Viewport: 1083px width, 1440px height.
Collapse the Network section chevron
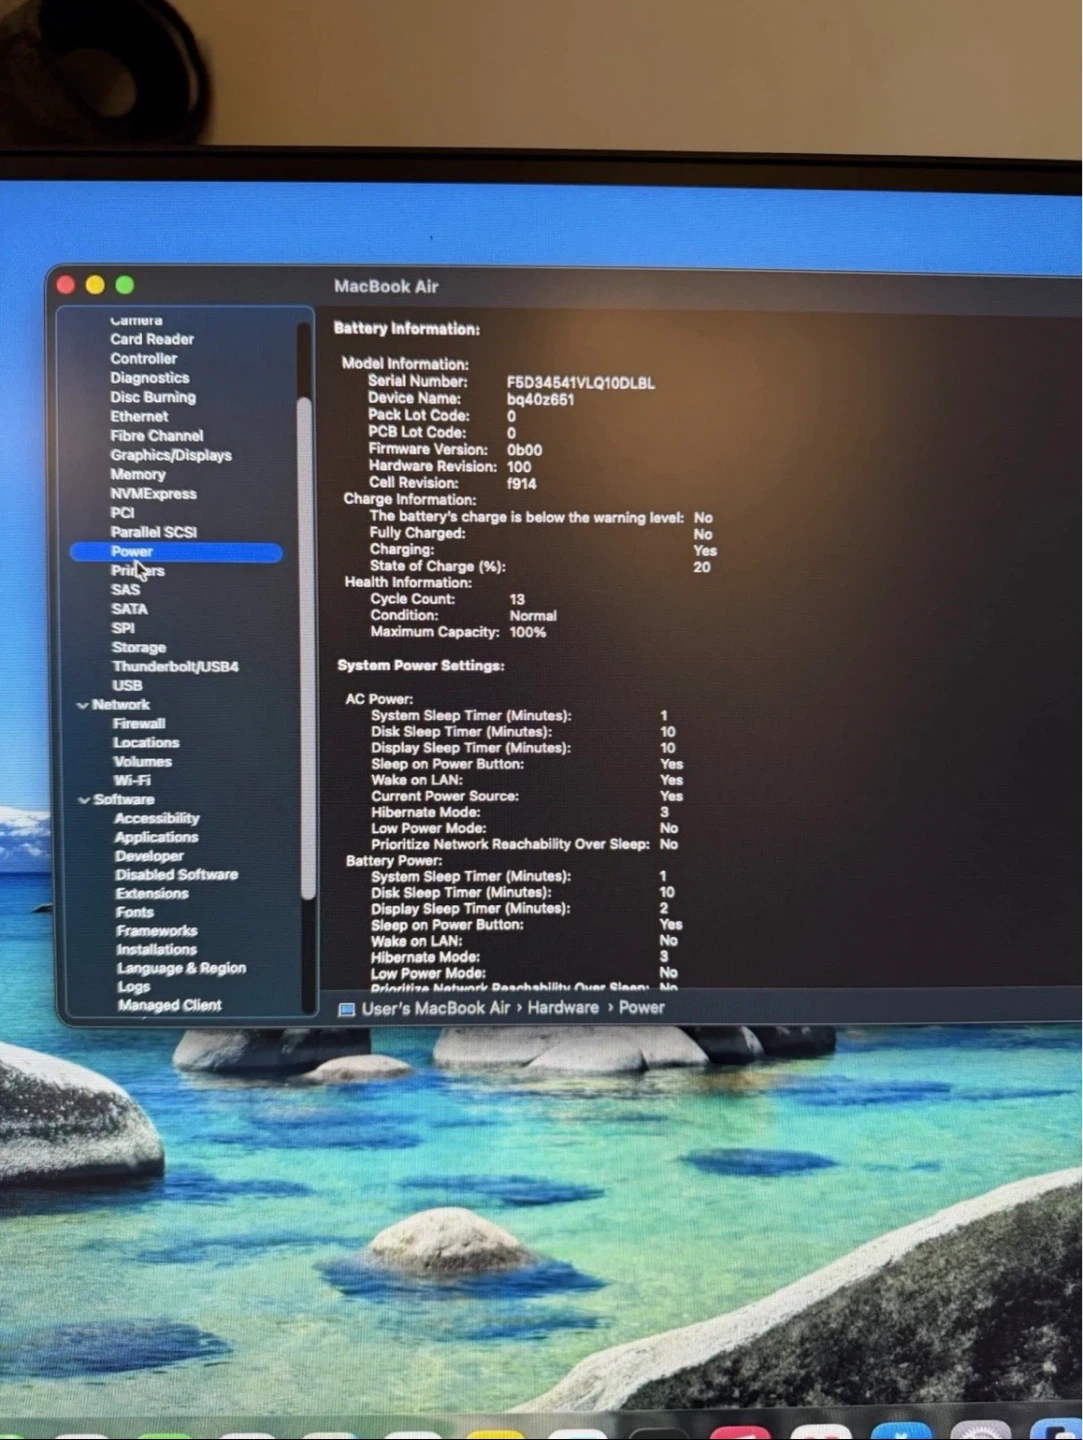click(x=82, y=705)
